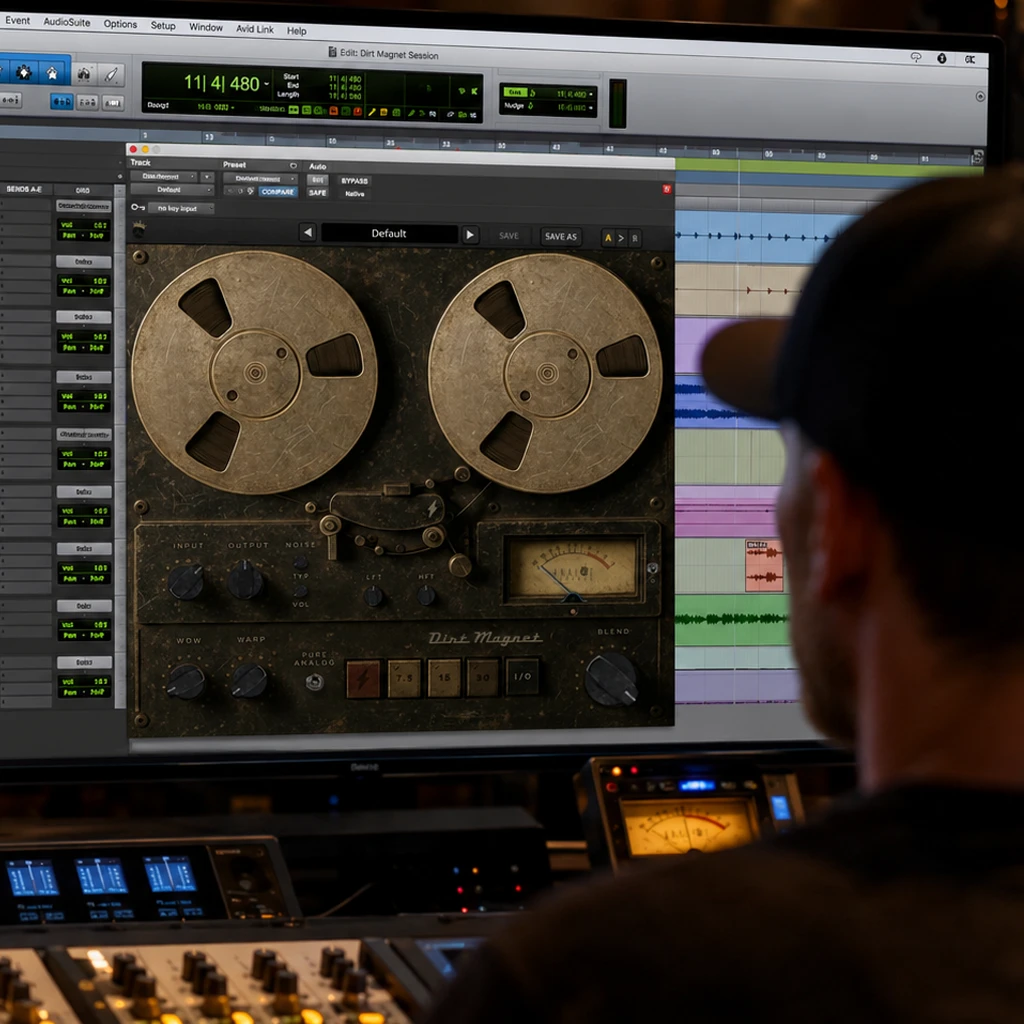
Task: Click the WOW knob
Action: pos(186,681)
